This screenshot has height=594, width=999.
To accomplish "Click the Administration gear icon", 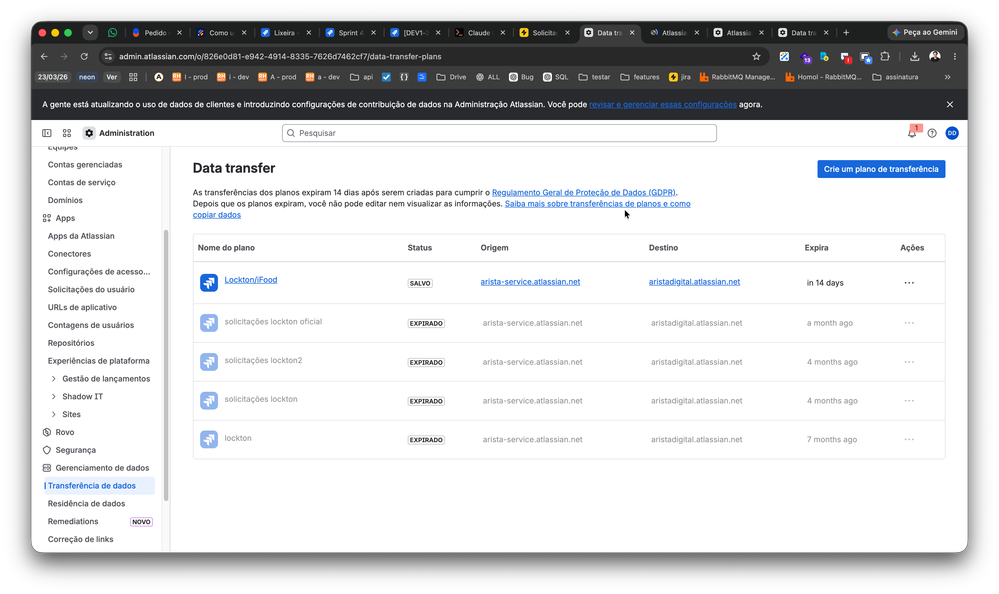I will (89, 133).
